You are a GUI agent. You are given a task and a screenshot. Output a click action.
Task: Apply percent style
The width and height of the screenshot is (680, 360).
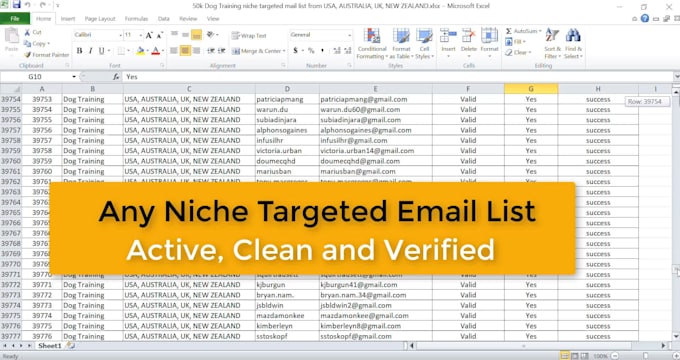pyautogui.click(x=311, y=51)
